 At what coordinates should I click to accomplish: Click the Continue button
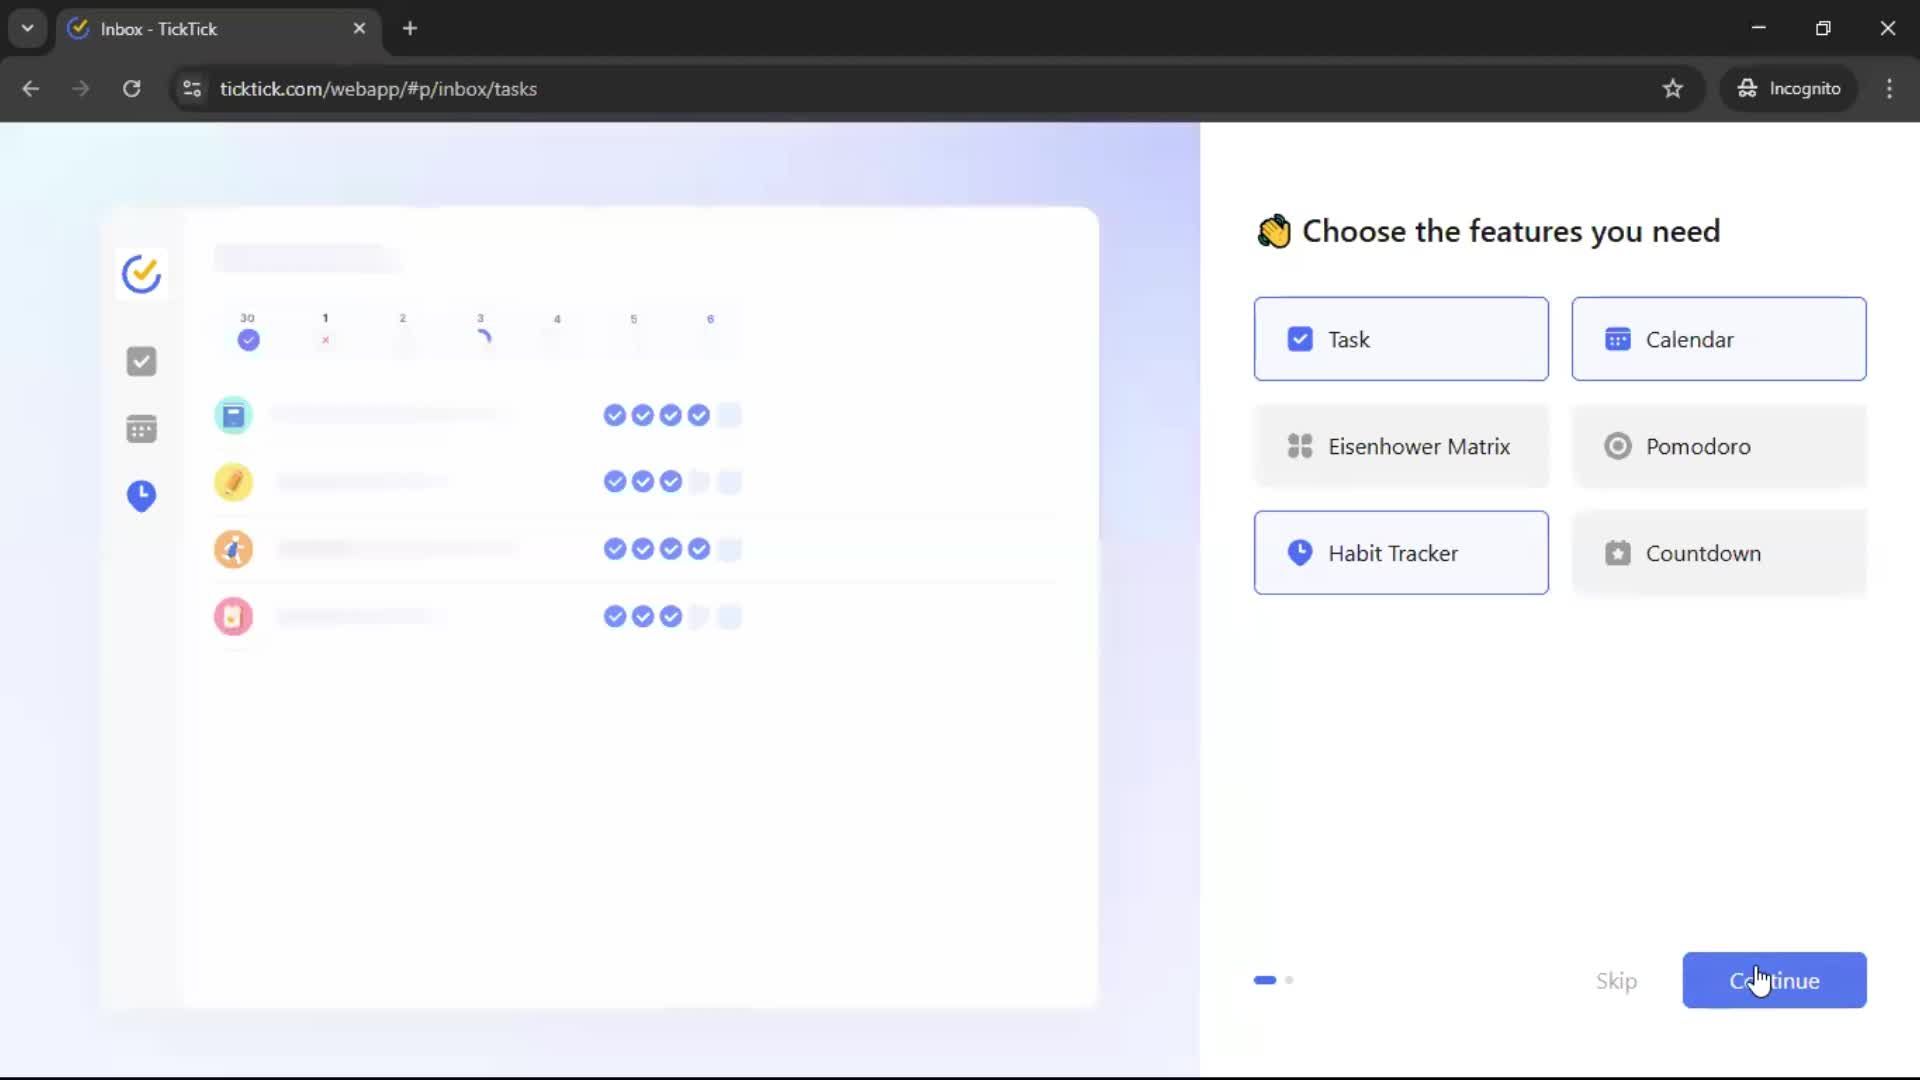[1773, 980]
